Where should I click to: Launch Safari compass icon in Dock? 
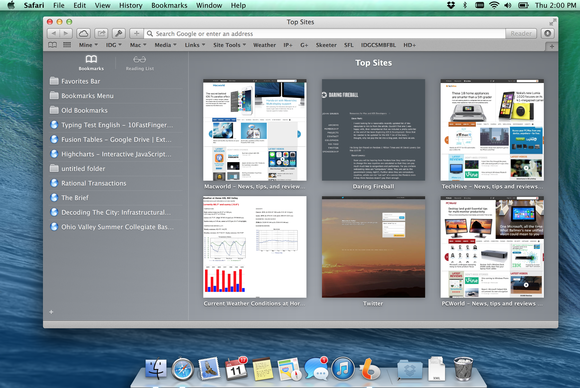(x=182, y=368)
